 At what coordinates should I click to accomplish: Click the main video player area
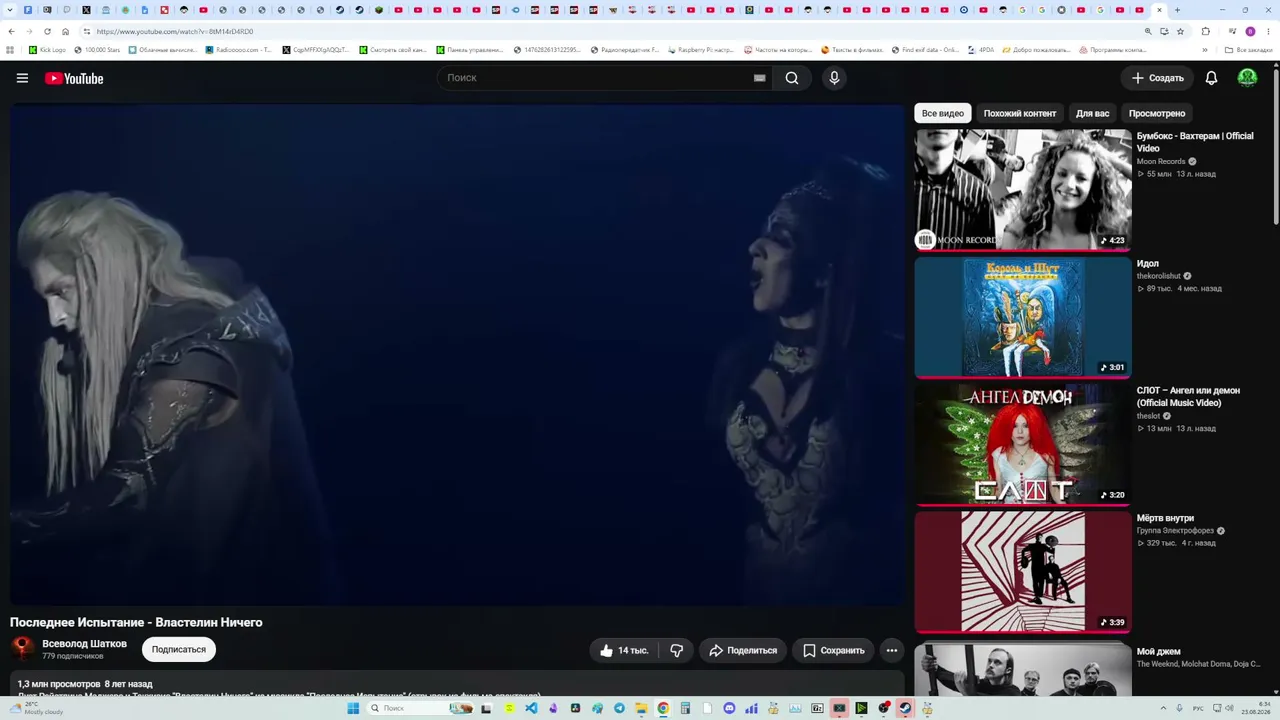click(x=457, y=354)
